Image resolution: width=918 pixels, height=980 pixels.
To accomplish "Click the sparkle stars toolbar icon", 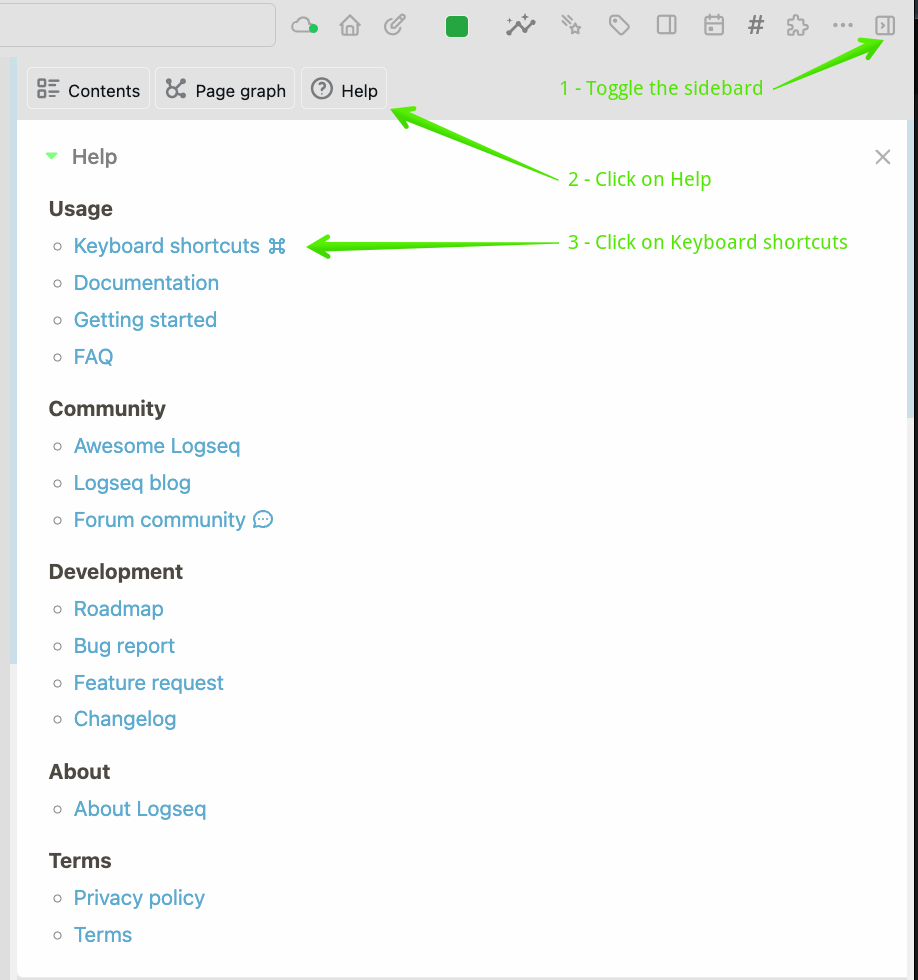I will coord(571,26).
